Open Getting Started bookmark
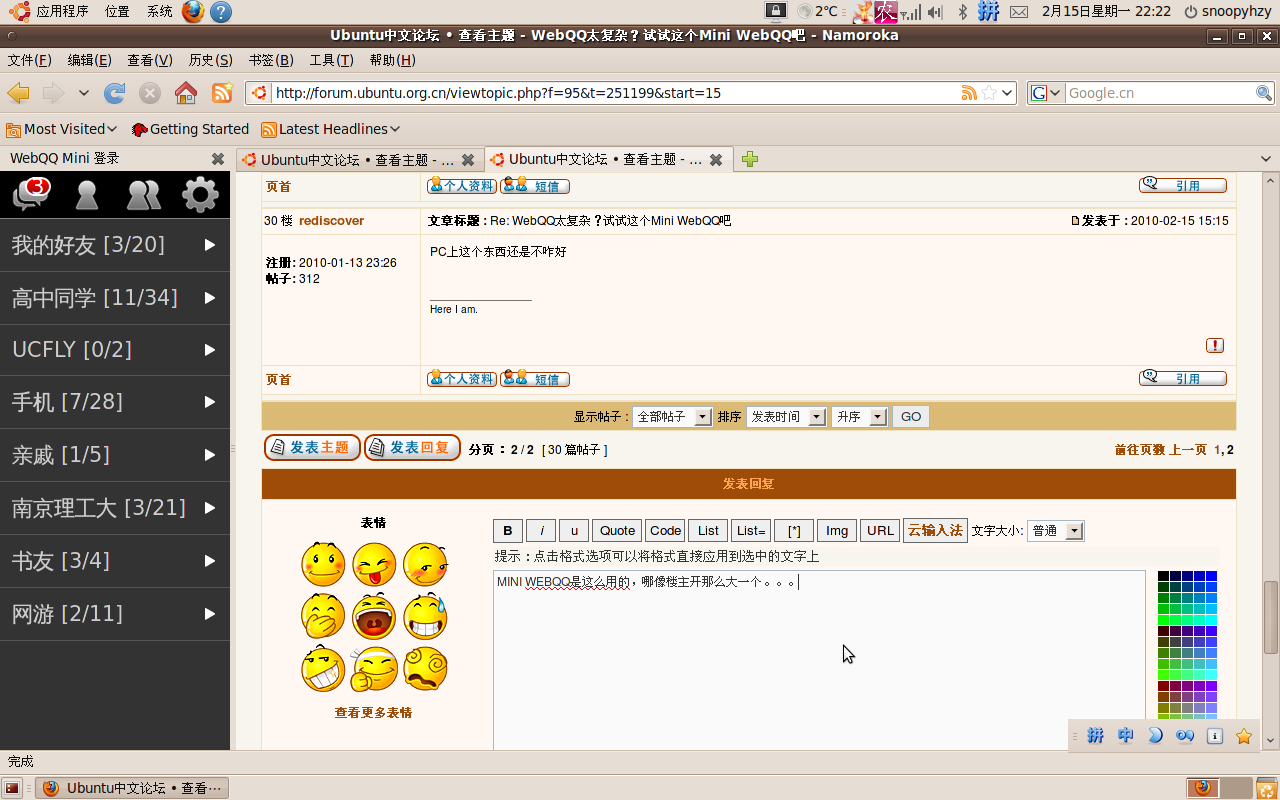 coord(190,129)
